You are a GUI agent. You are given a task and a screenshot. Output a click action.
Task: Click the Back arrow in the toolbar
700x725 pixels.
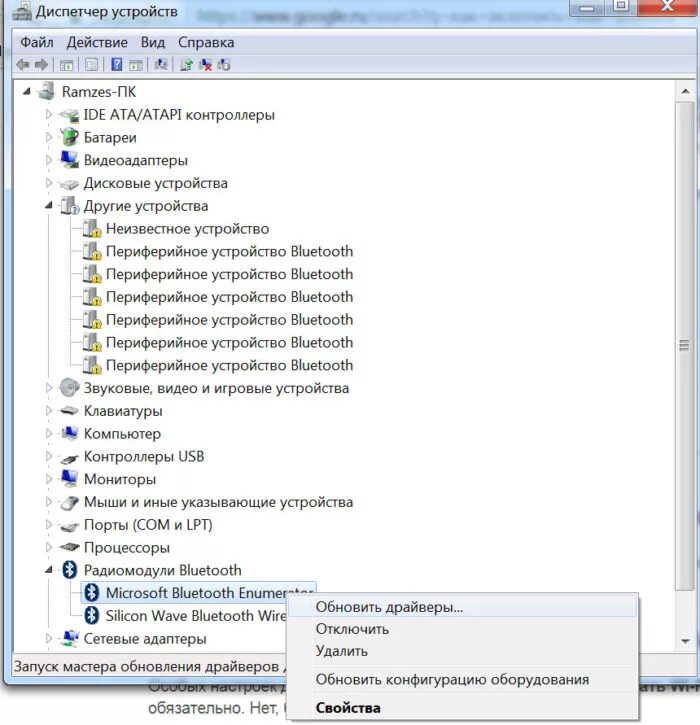click(x=23, y=65)
